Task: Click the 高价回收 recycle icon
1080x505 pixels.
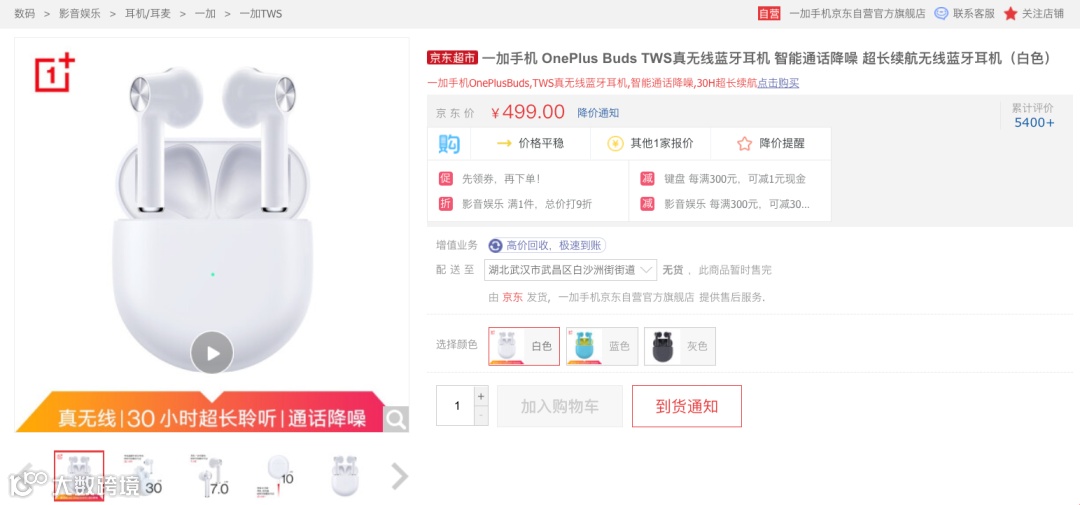Action: 496,245
